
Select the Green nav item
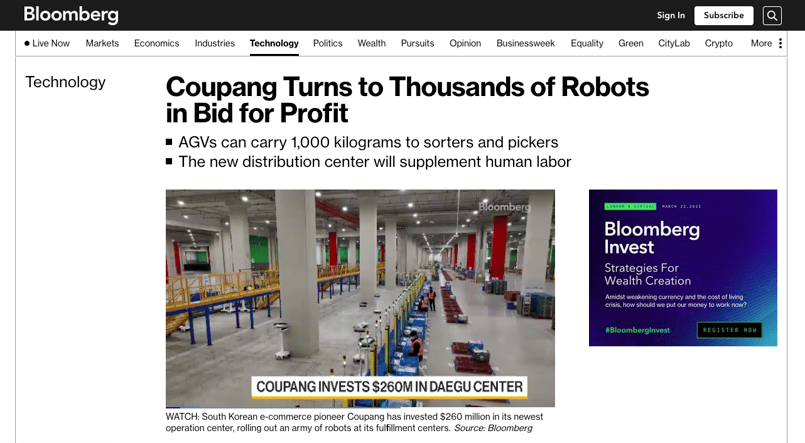pos(630,43)
